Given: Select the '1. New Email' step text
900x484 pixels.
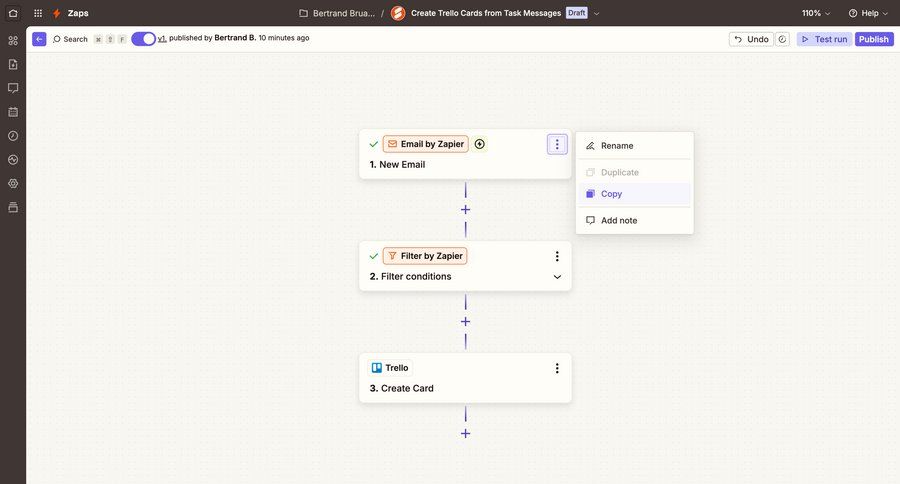Looking at the screenshot, I should tap(397, 165).
